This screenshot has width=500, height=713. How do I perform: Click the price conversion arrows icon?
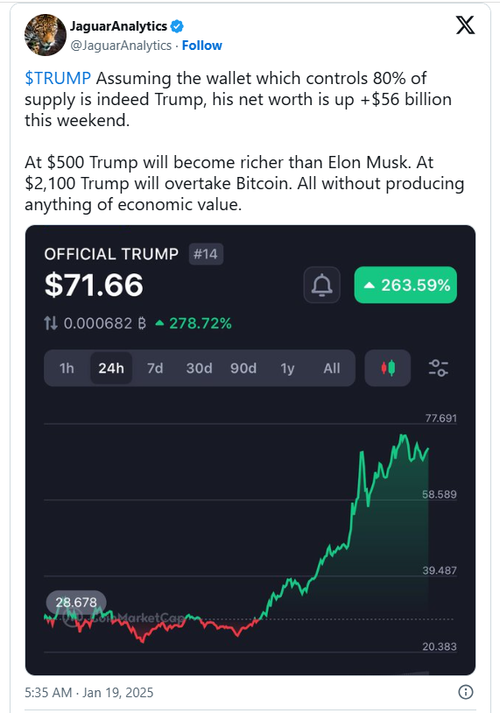pos(50,323)
